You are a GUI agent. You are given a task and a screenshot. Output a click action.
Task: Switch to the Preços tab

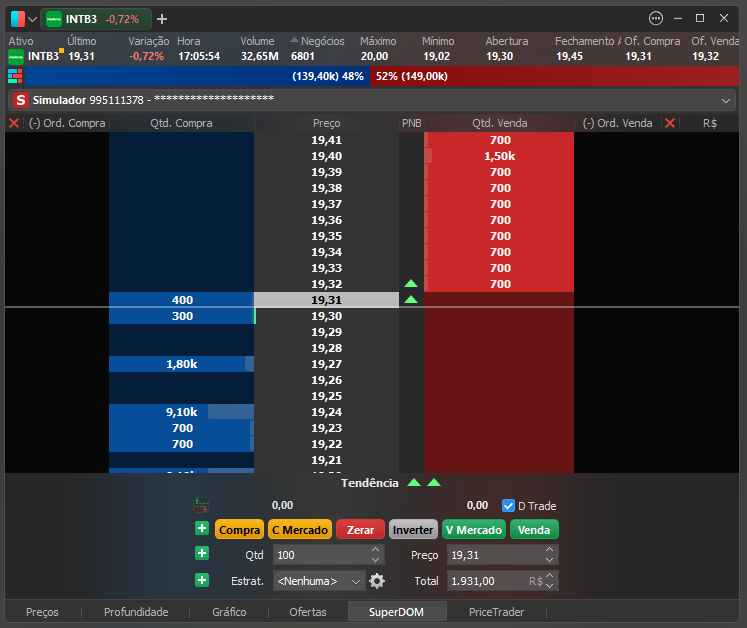[x=42, y=612]
